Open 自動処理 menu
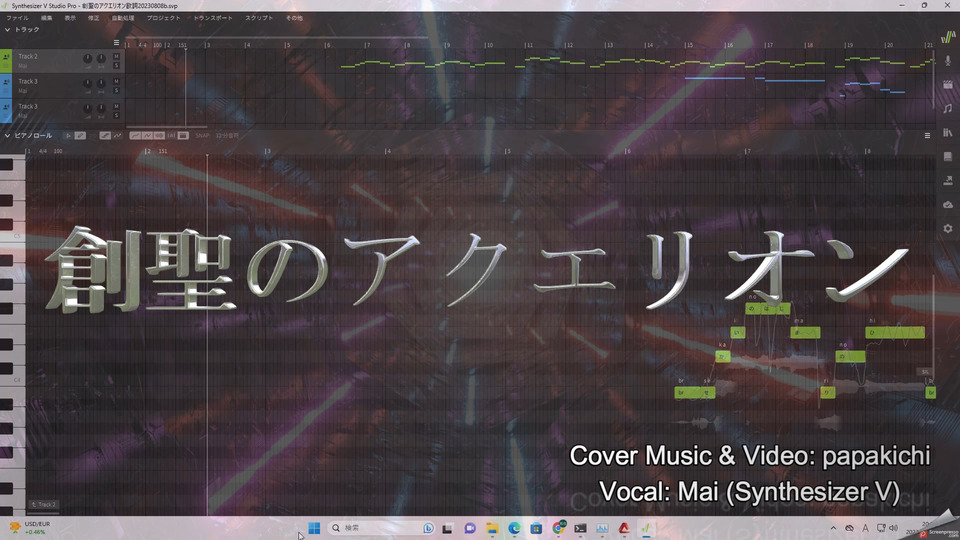The image size is (960, 540). [x=123, y=18]
